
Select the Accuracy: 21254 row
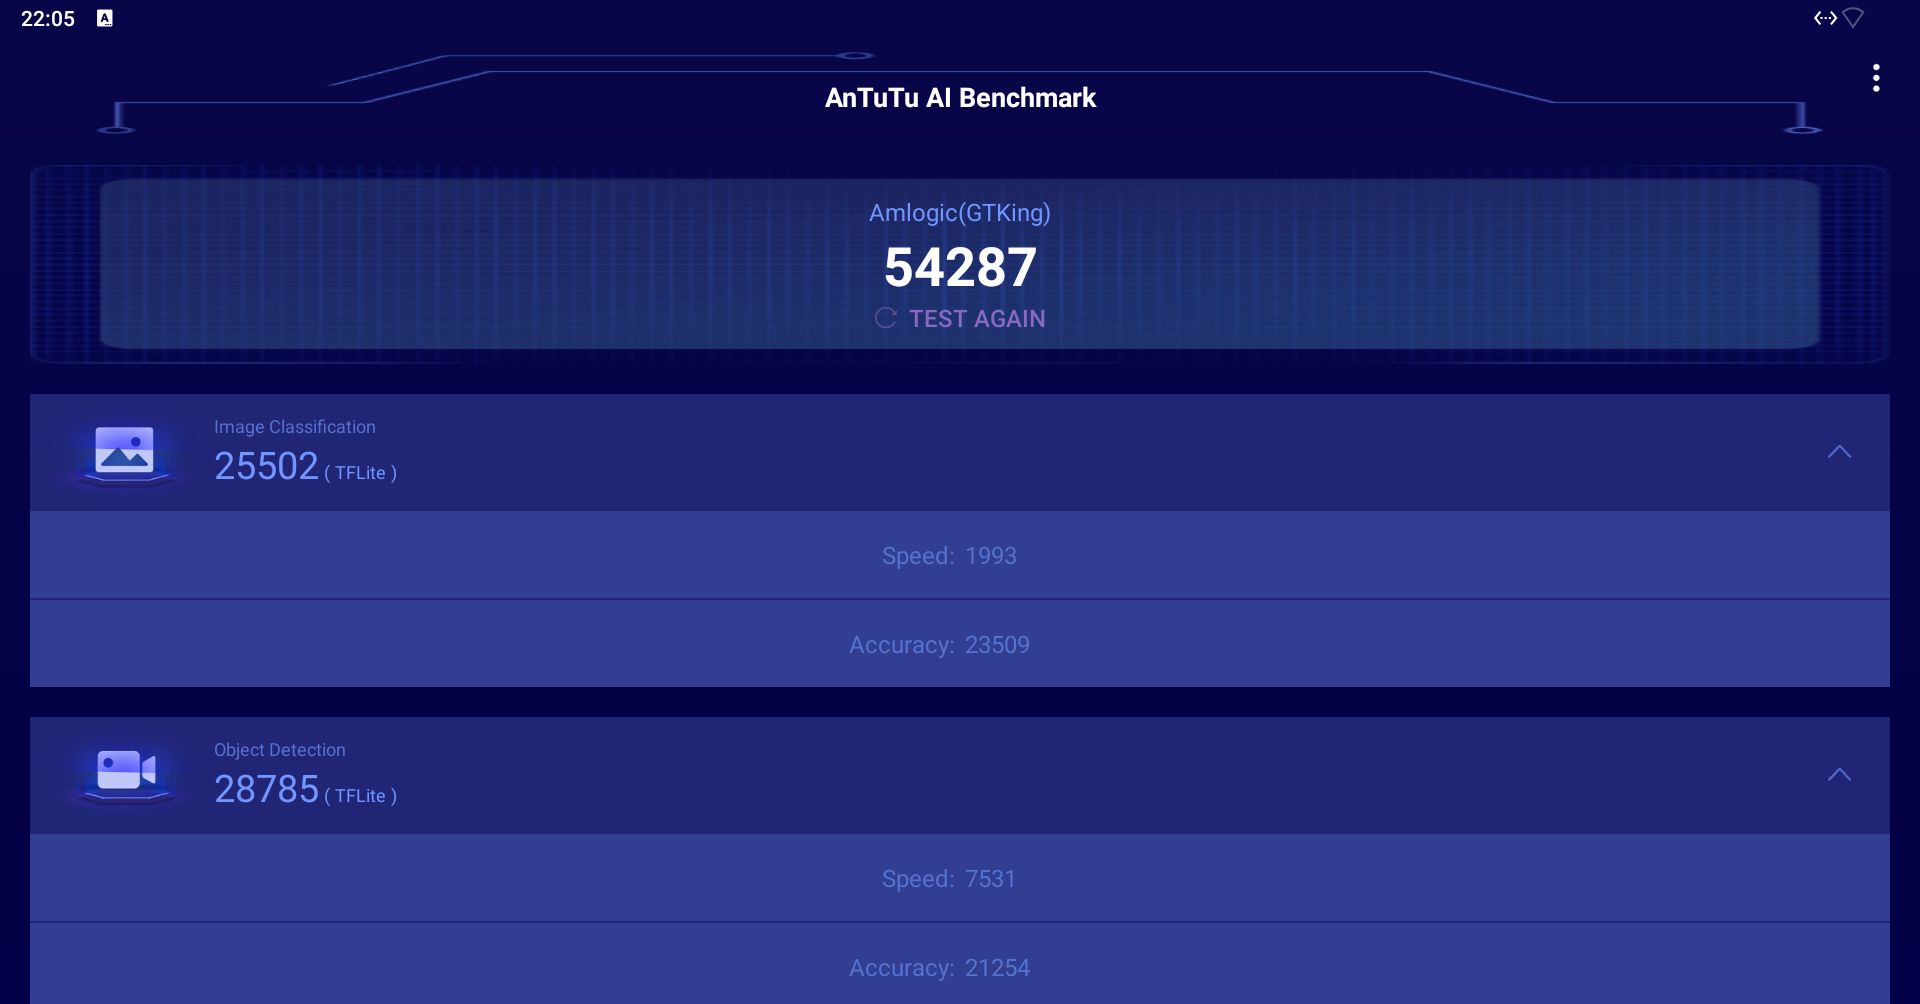point(960,965)
